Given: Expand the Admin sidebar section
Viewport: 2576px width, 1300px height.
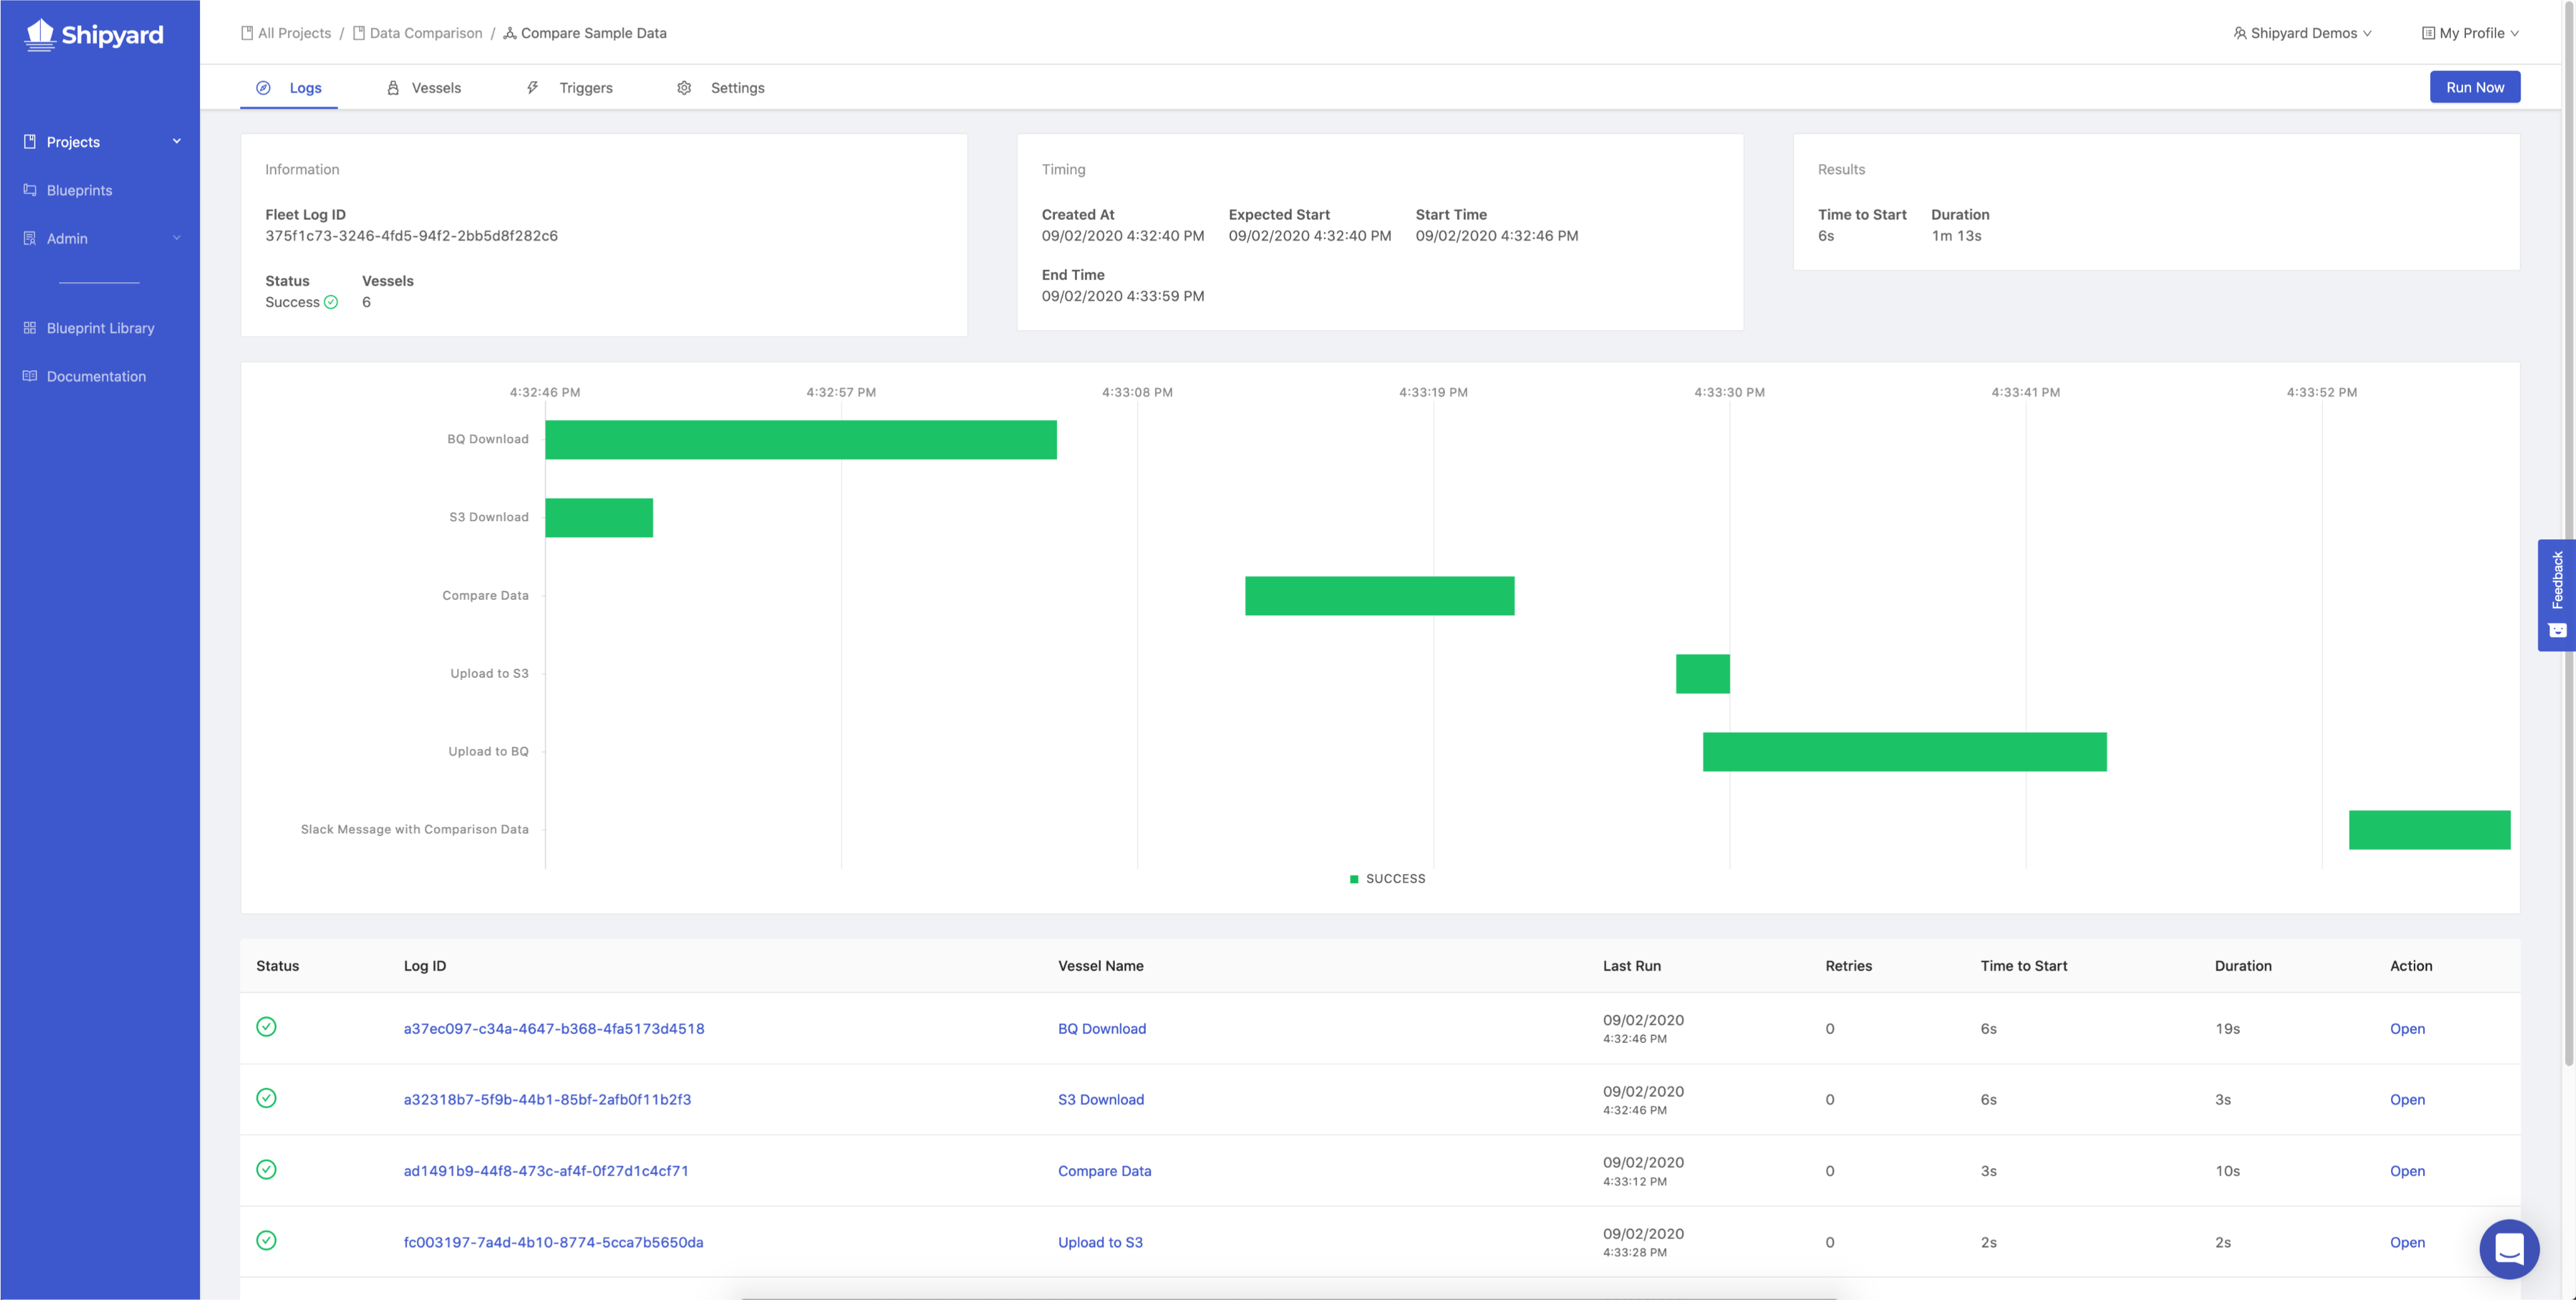Looking at the screenshot, I should pos(177,238).
